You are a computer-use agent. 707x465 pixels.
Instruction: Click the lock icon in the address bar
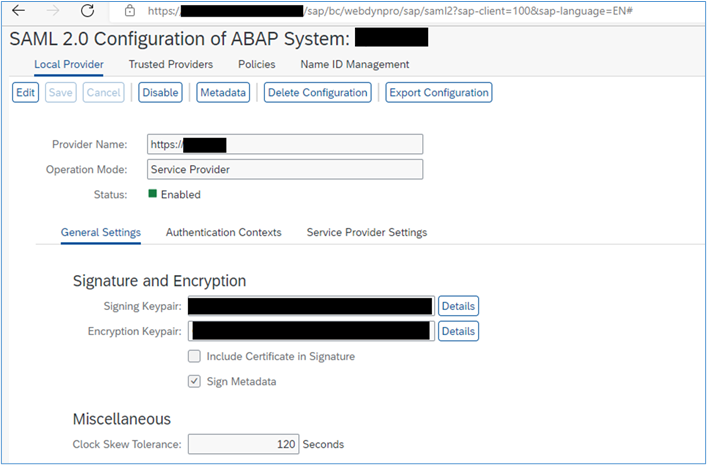click(130, 11)
